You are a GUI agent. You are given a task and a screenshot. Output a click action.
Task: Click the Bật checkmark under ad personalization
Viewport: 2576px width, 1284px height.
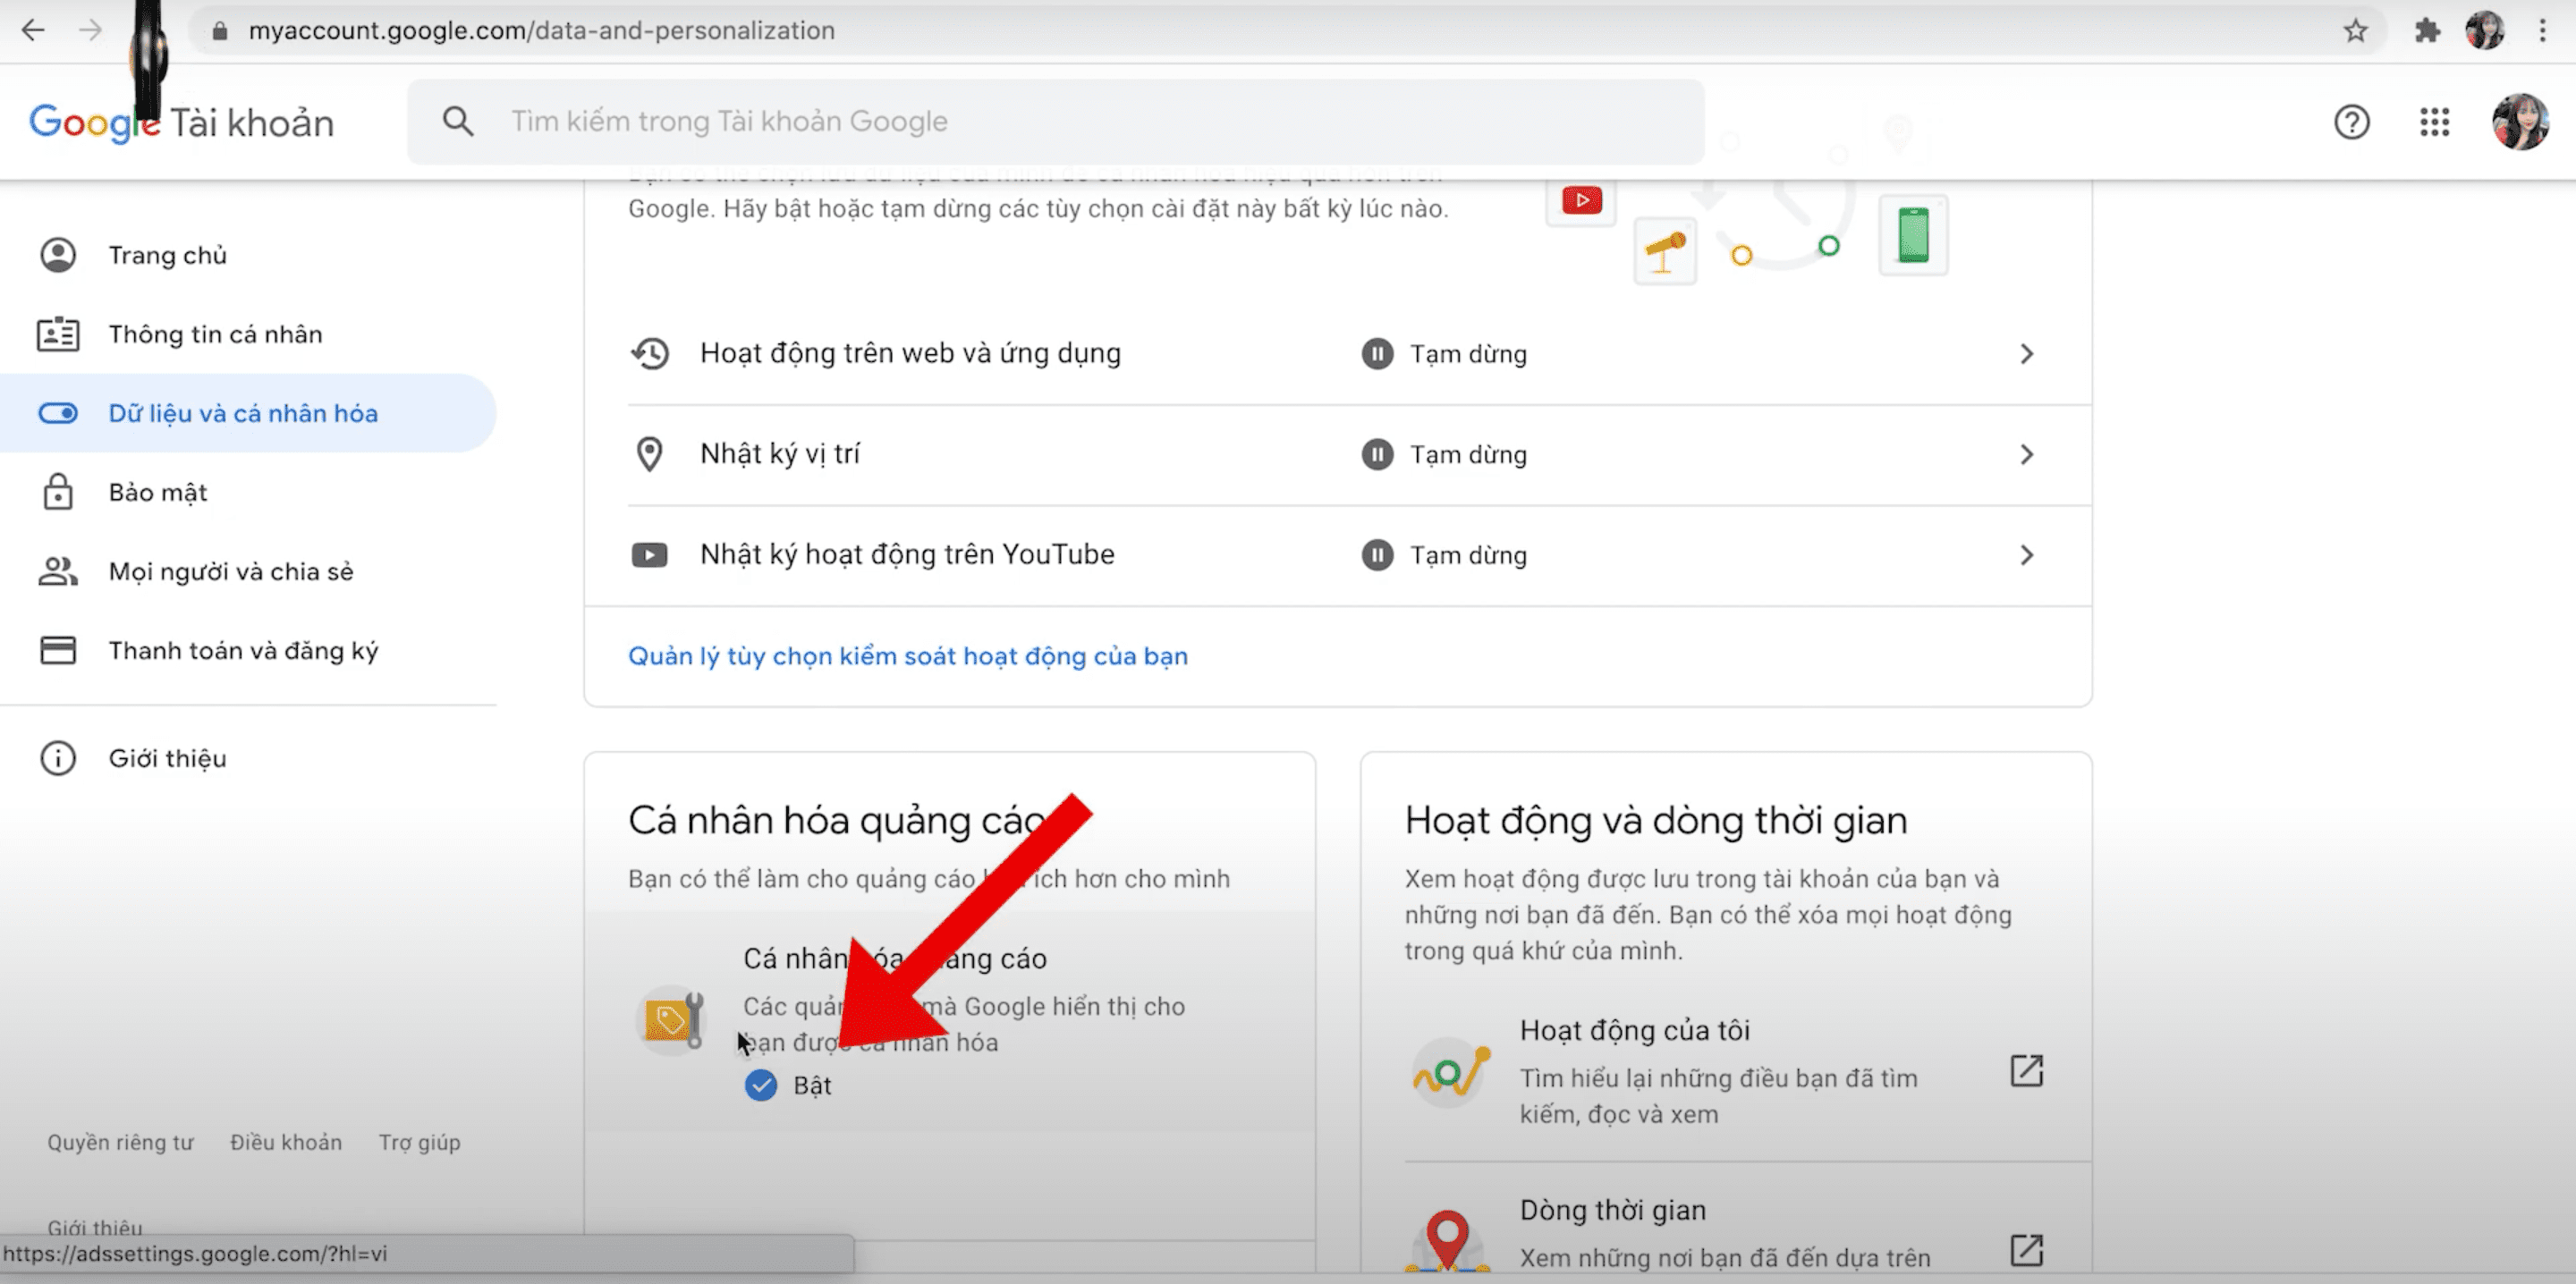(761, 1085)
